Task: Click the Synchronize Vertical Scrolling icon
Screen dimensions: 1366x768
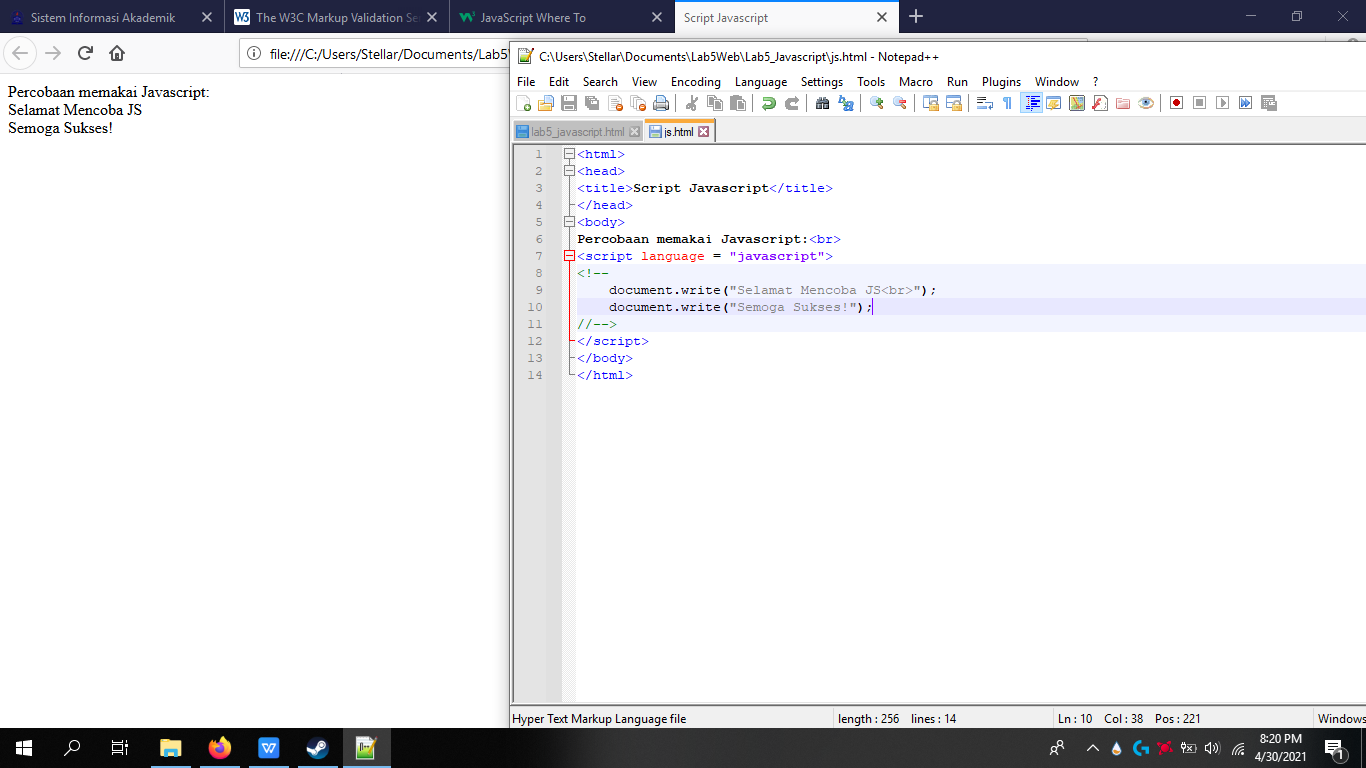Action: [x=930, y=103]
